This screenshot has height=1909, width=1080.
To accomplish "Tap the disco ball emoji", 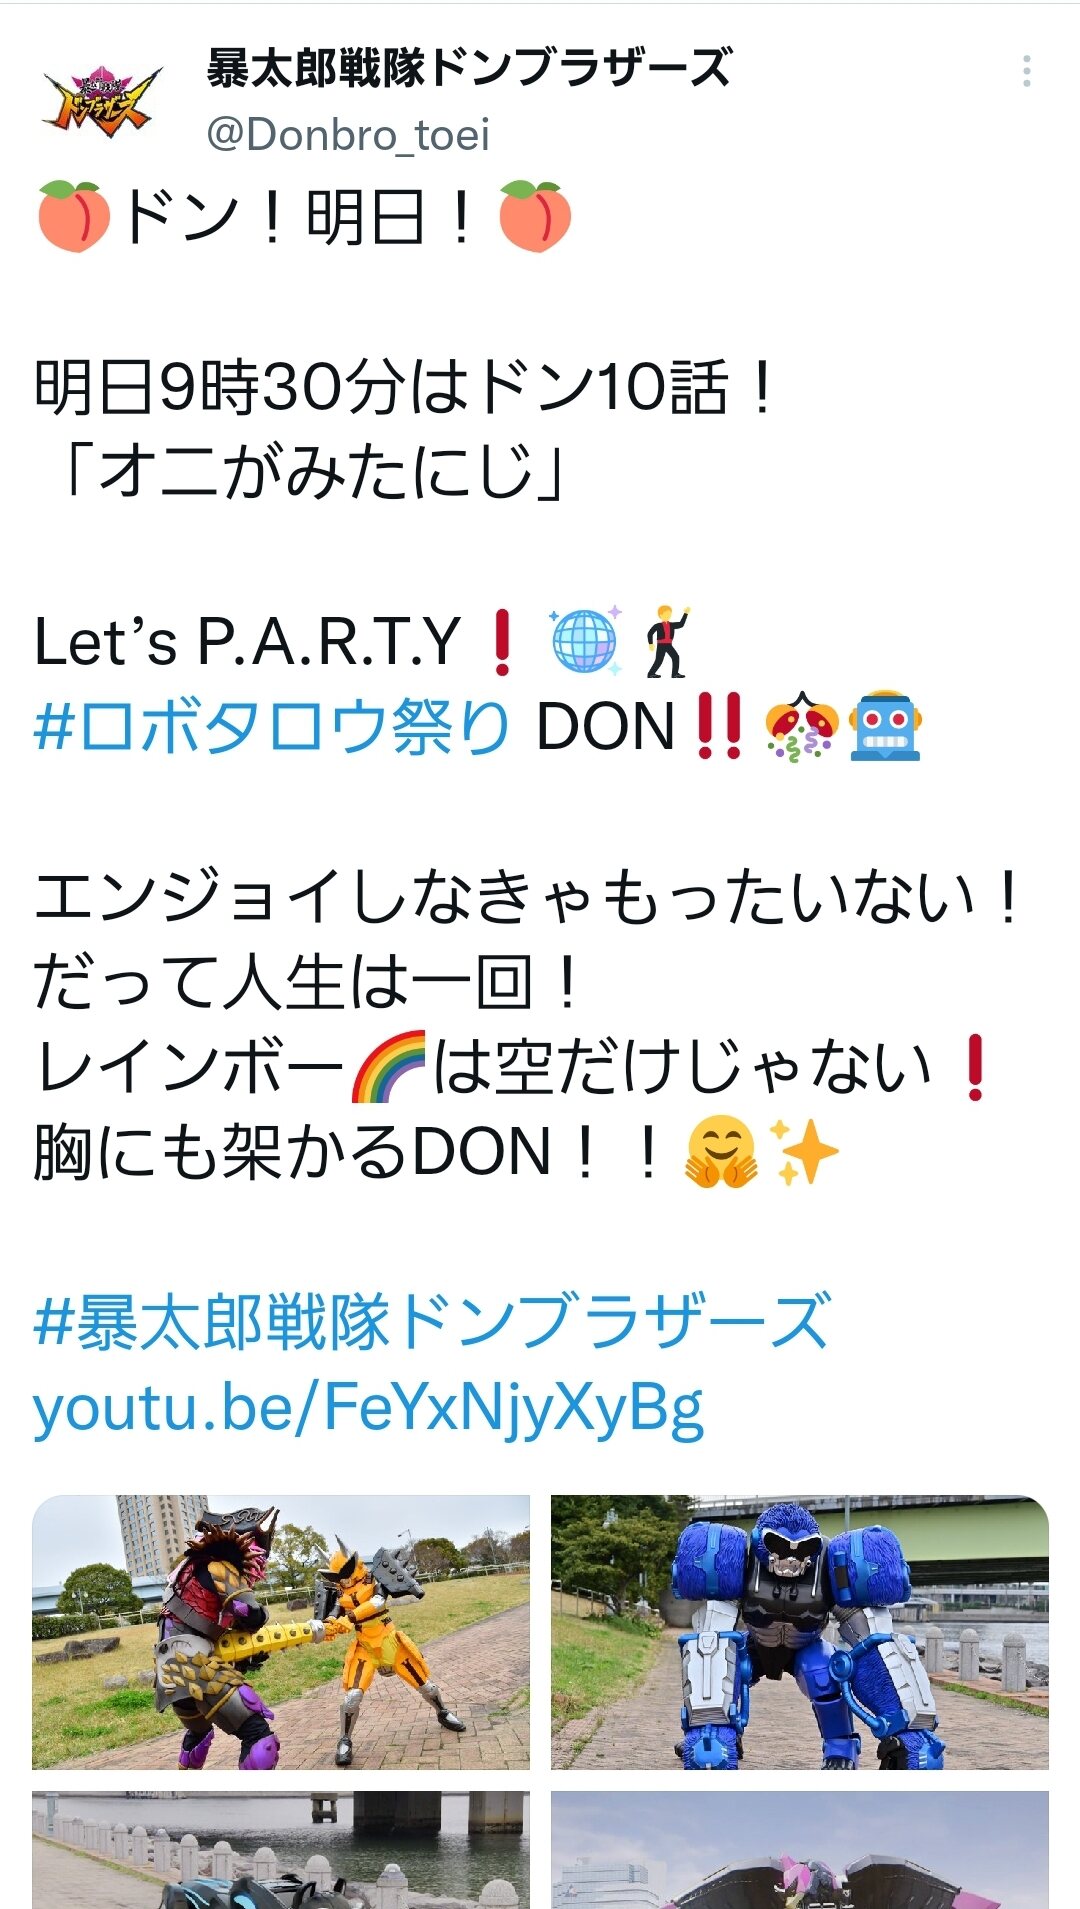I will 586,641.
